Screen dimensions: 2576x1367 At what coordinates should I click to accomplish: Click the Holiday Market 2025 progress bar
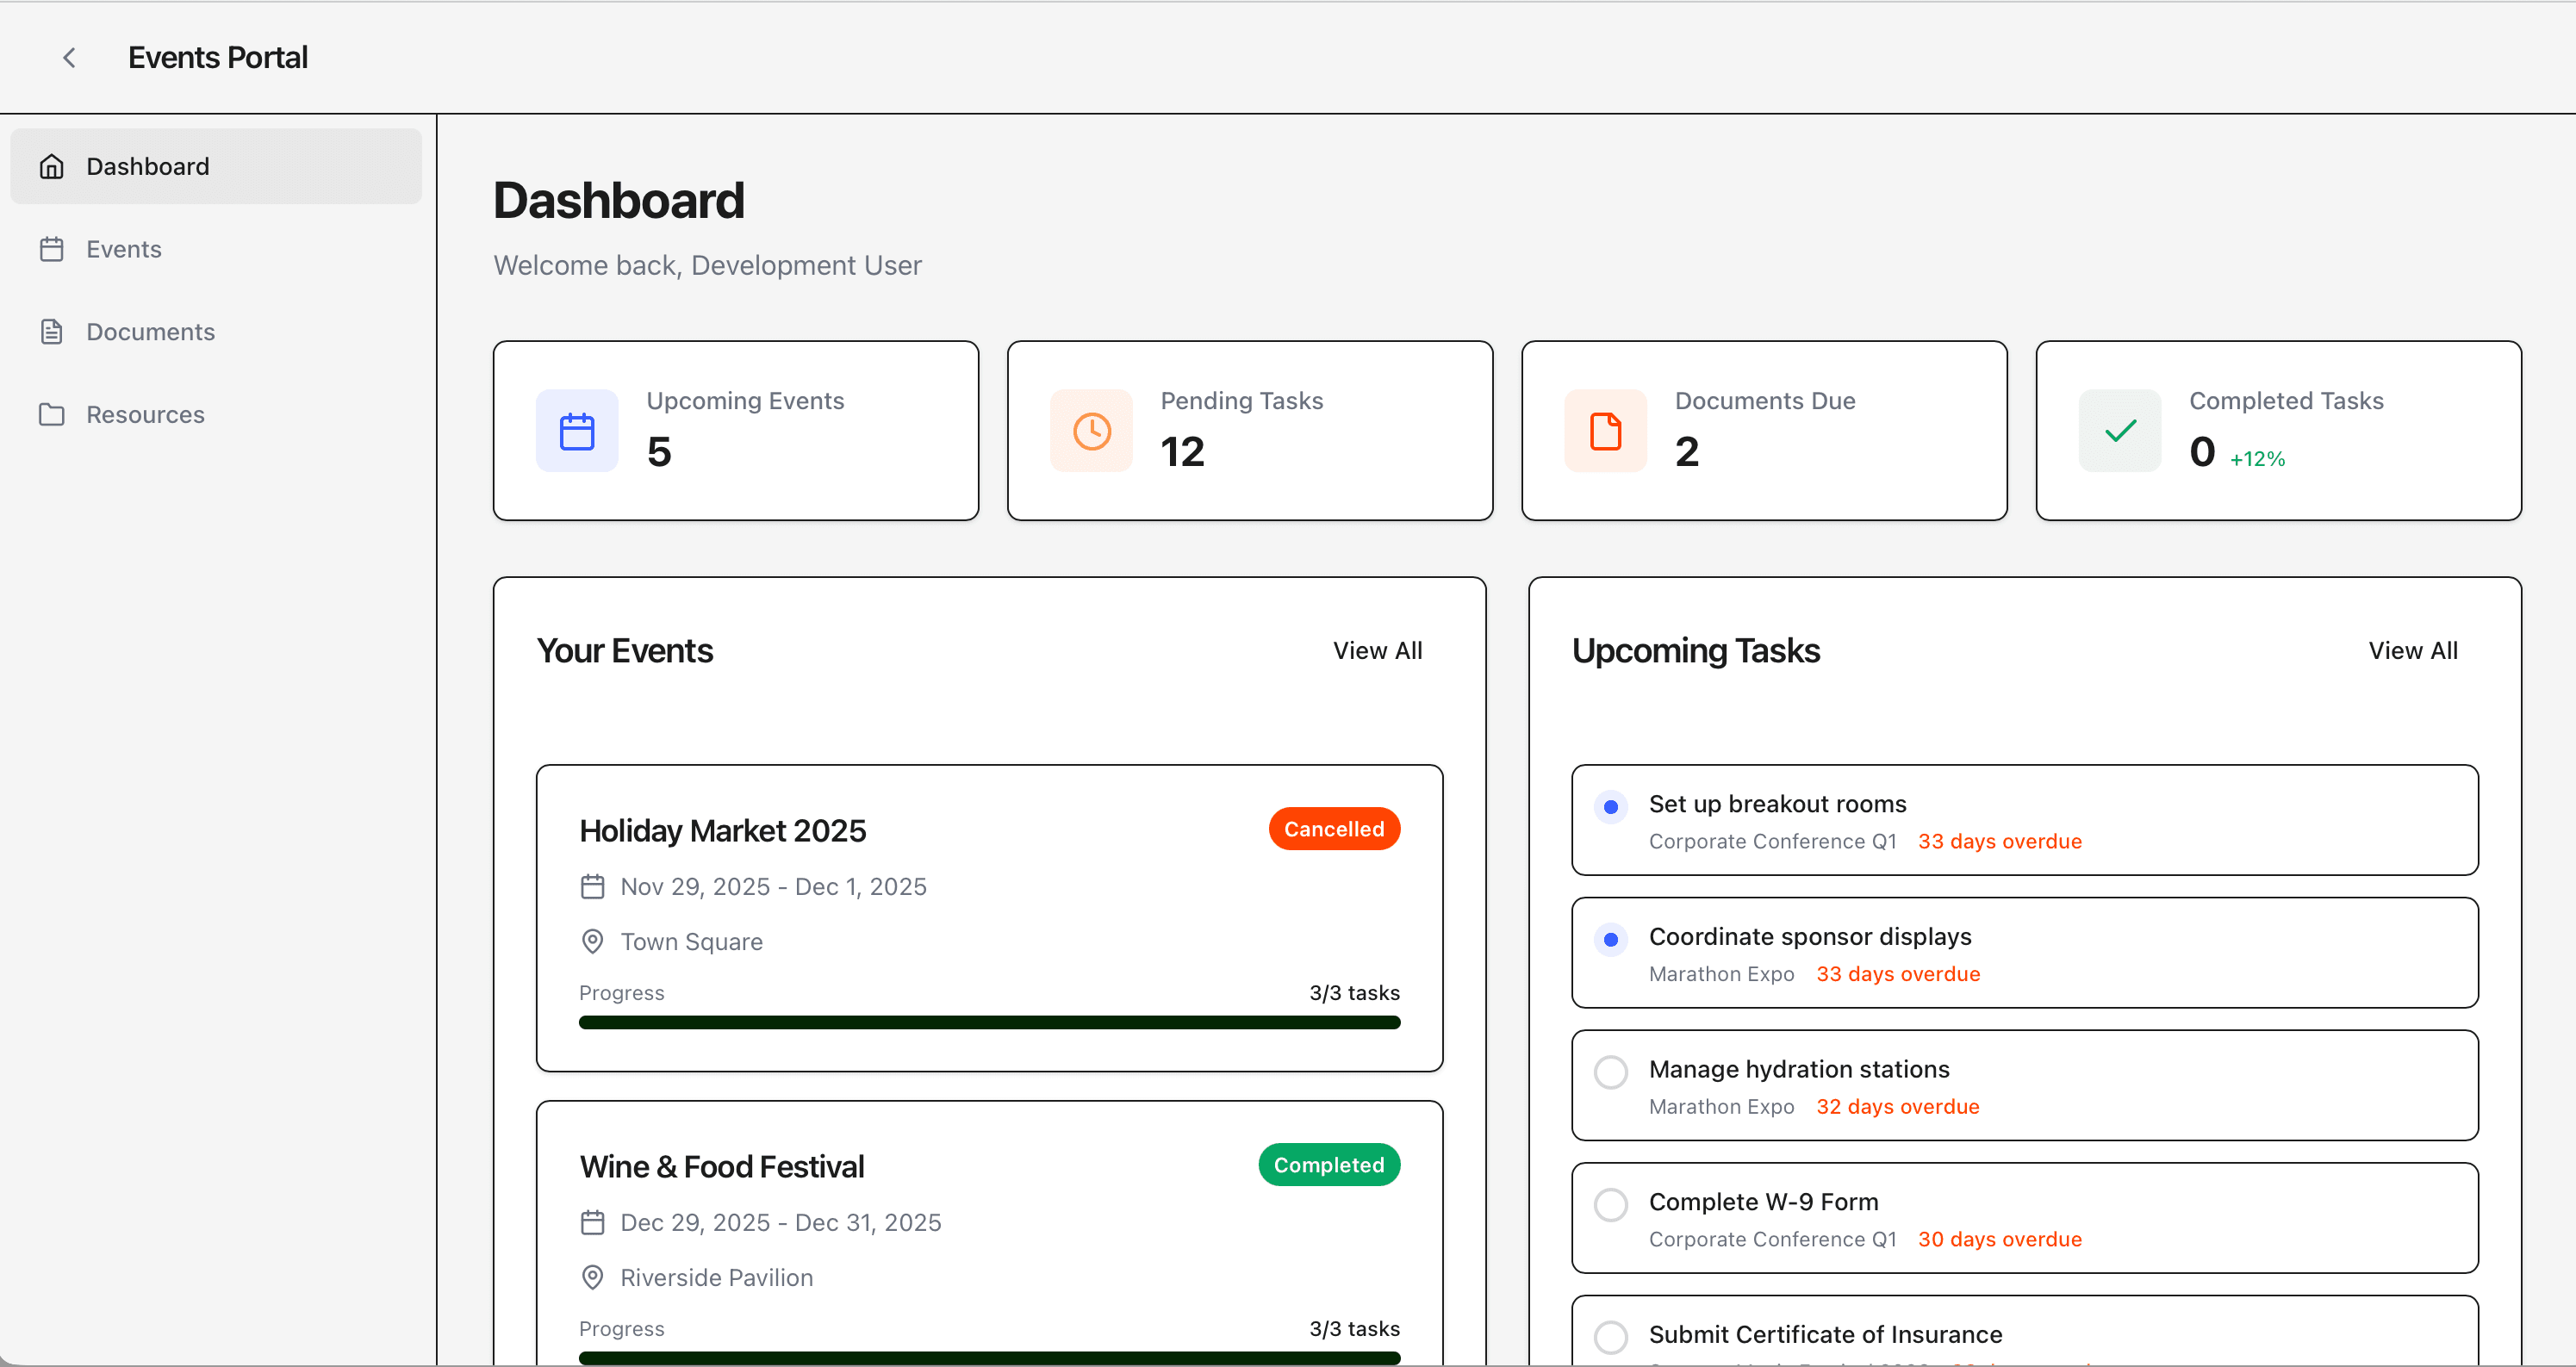988,1021
